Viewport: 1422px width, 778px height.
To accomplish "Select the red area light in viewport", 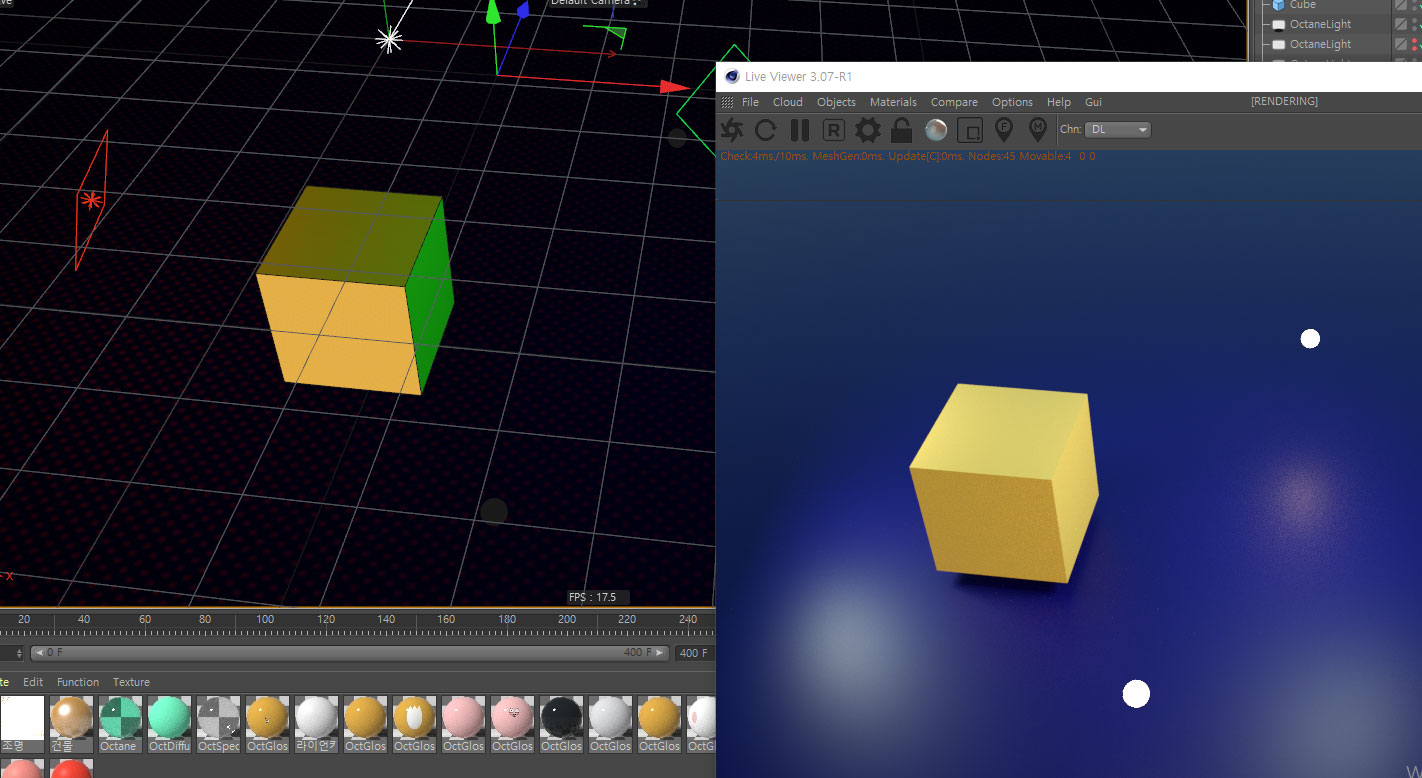I will (91, 200).
